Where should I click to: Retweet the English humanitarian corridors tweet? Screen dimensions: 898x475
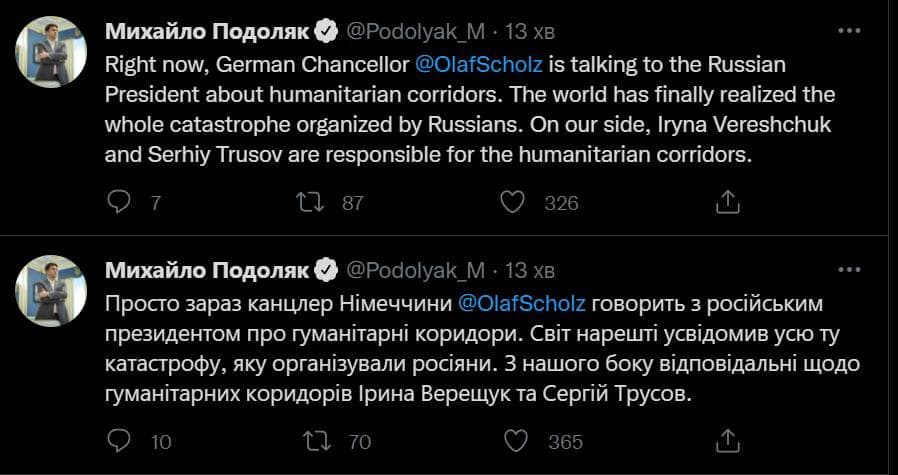pos(313,202)
